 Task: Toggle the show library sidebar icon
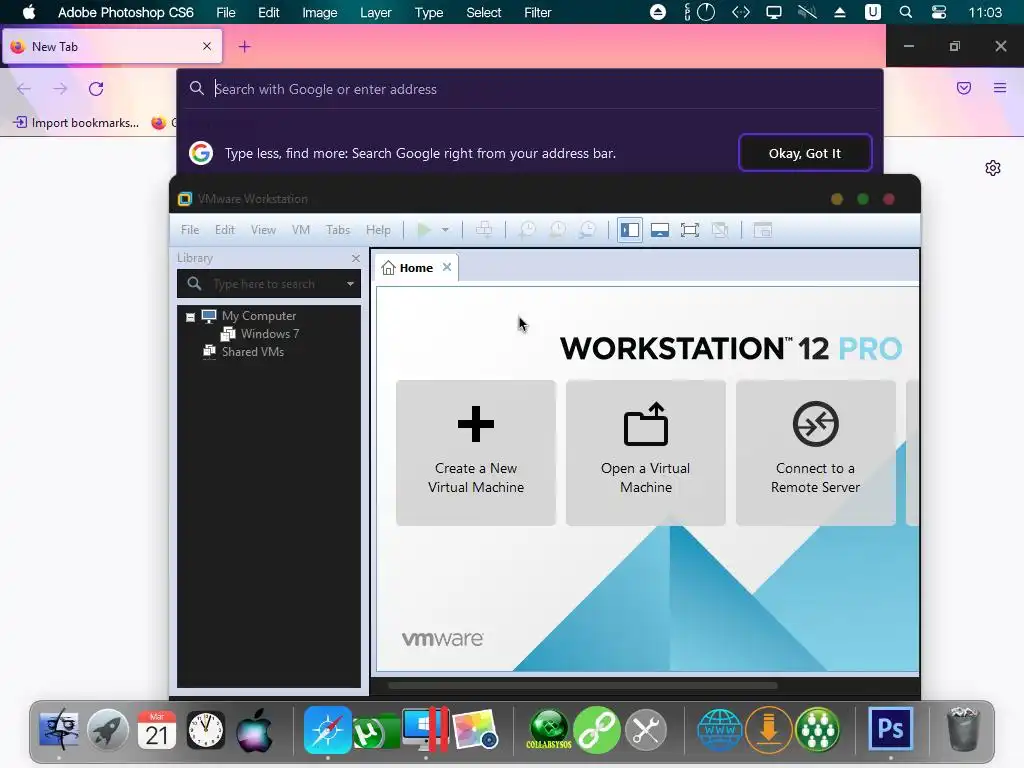[630, 230]
